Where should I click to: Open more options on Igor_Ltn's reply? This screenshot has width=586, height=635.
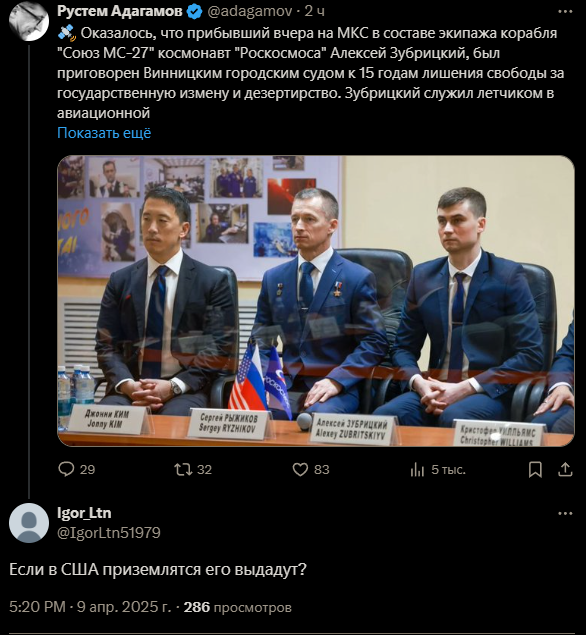pyautogui.click(x=565, y=514)
